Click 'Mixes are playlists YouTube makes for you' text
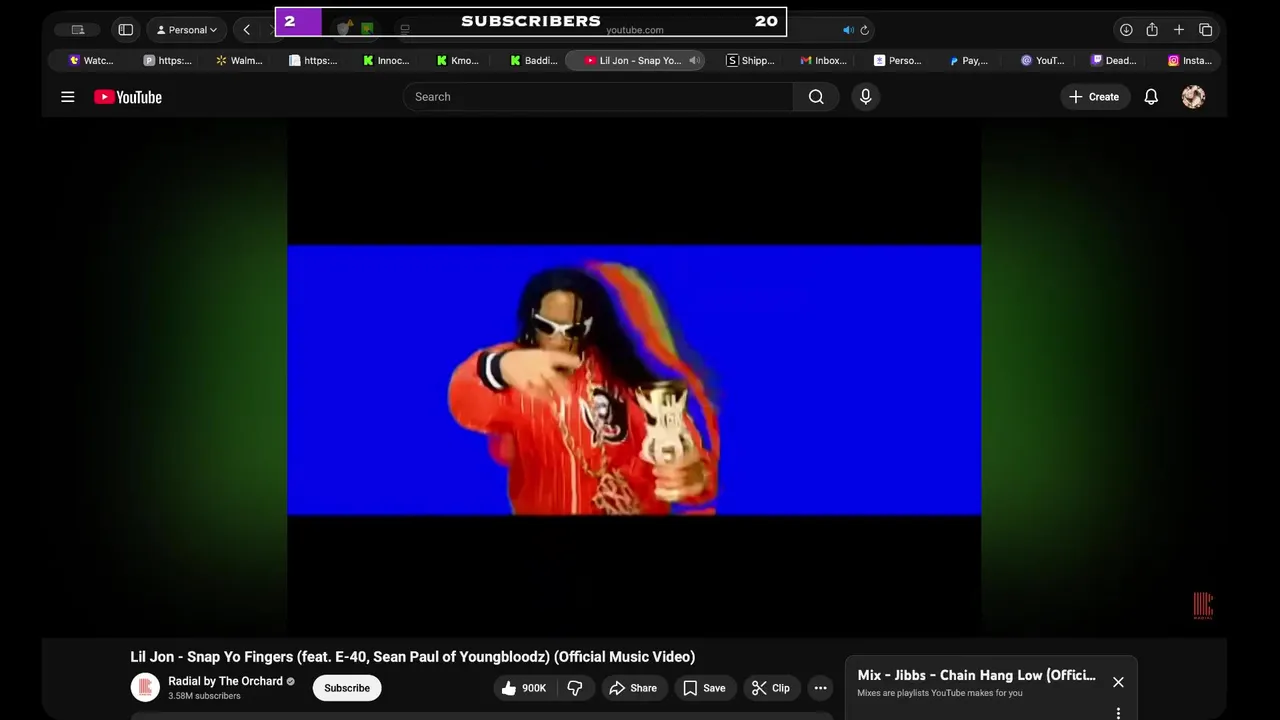The width and height of the screenshot is (1280, 720). [x=940, y=693]
